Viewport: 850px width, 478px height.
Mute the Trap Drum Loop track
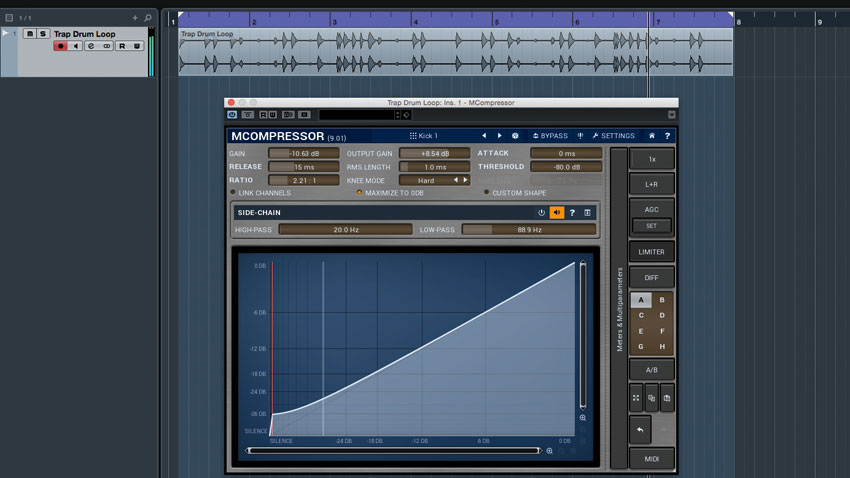(30, 34)
